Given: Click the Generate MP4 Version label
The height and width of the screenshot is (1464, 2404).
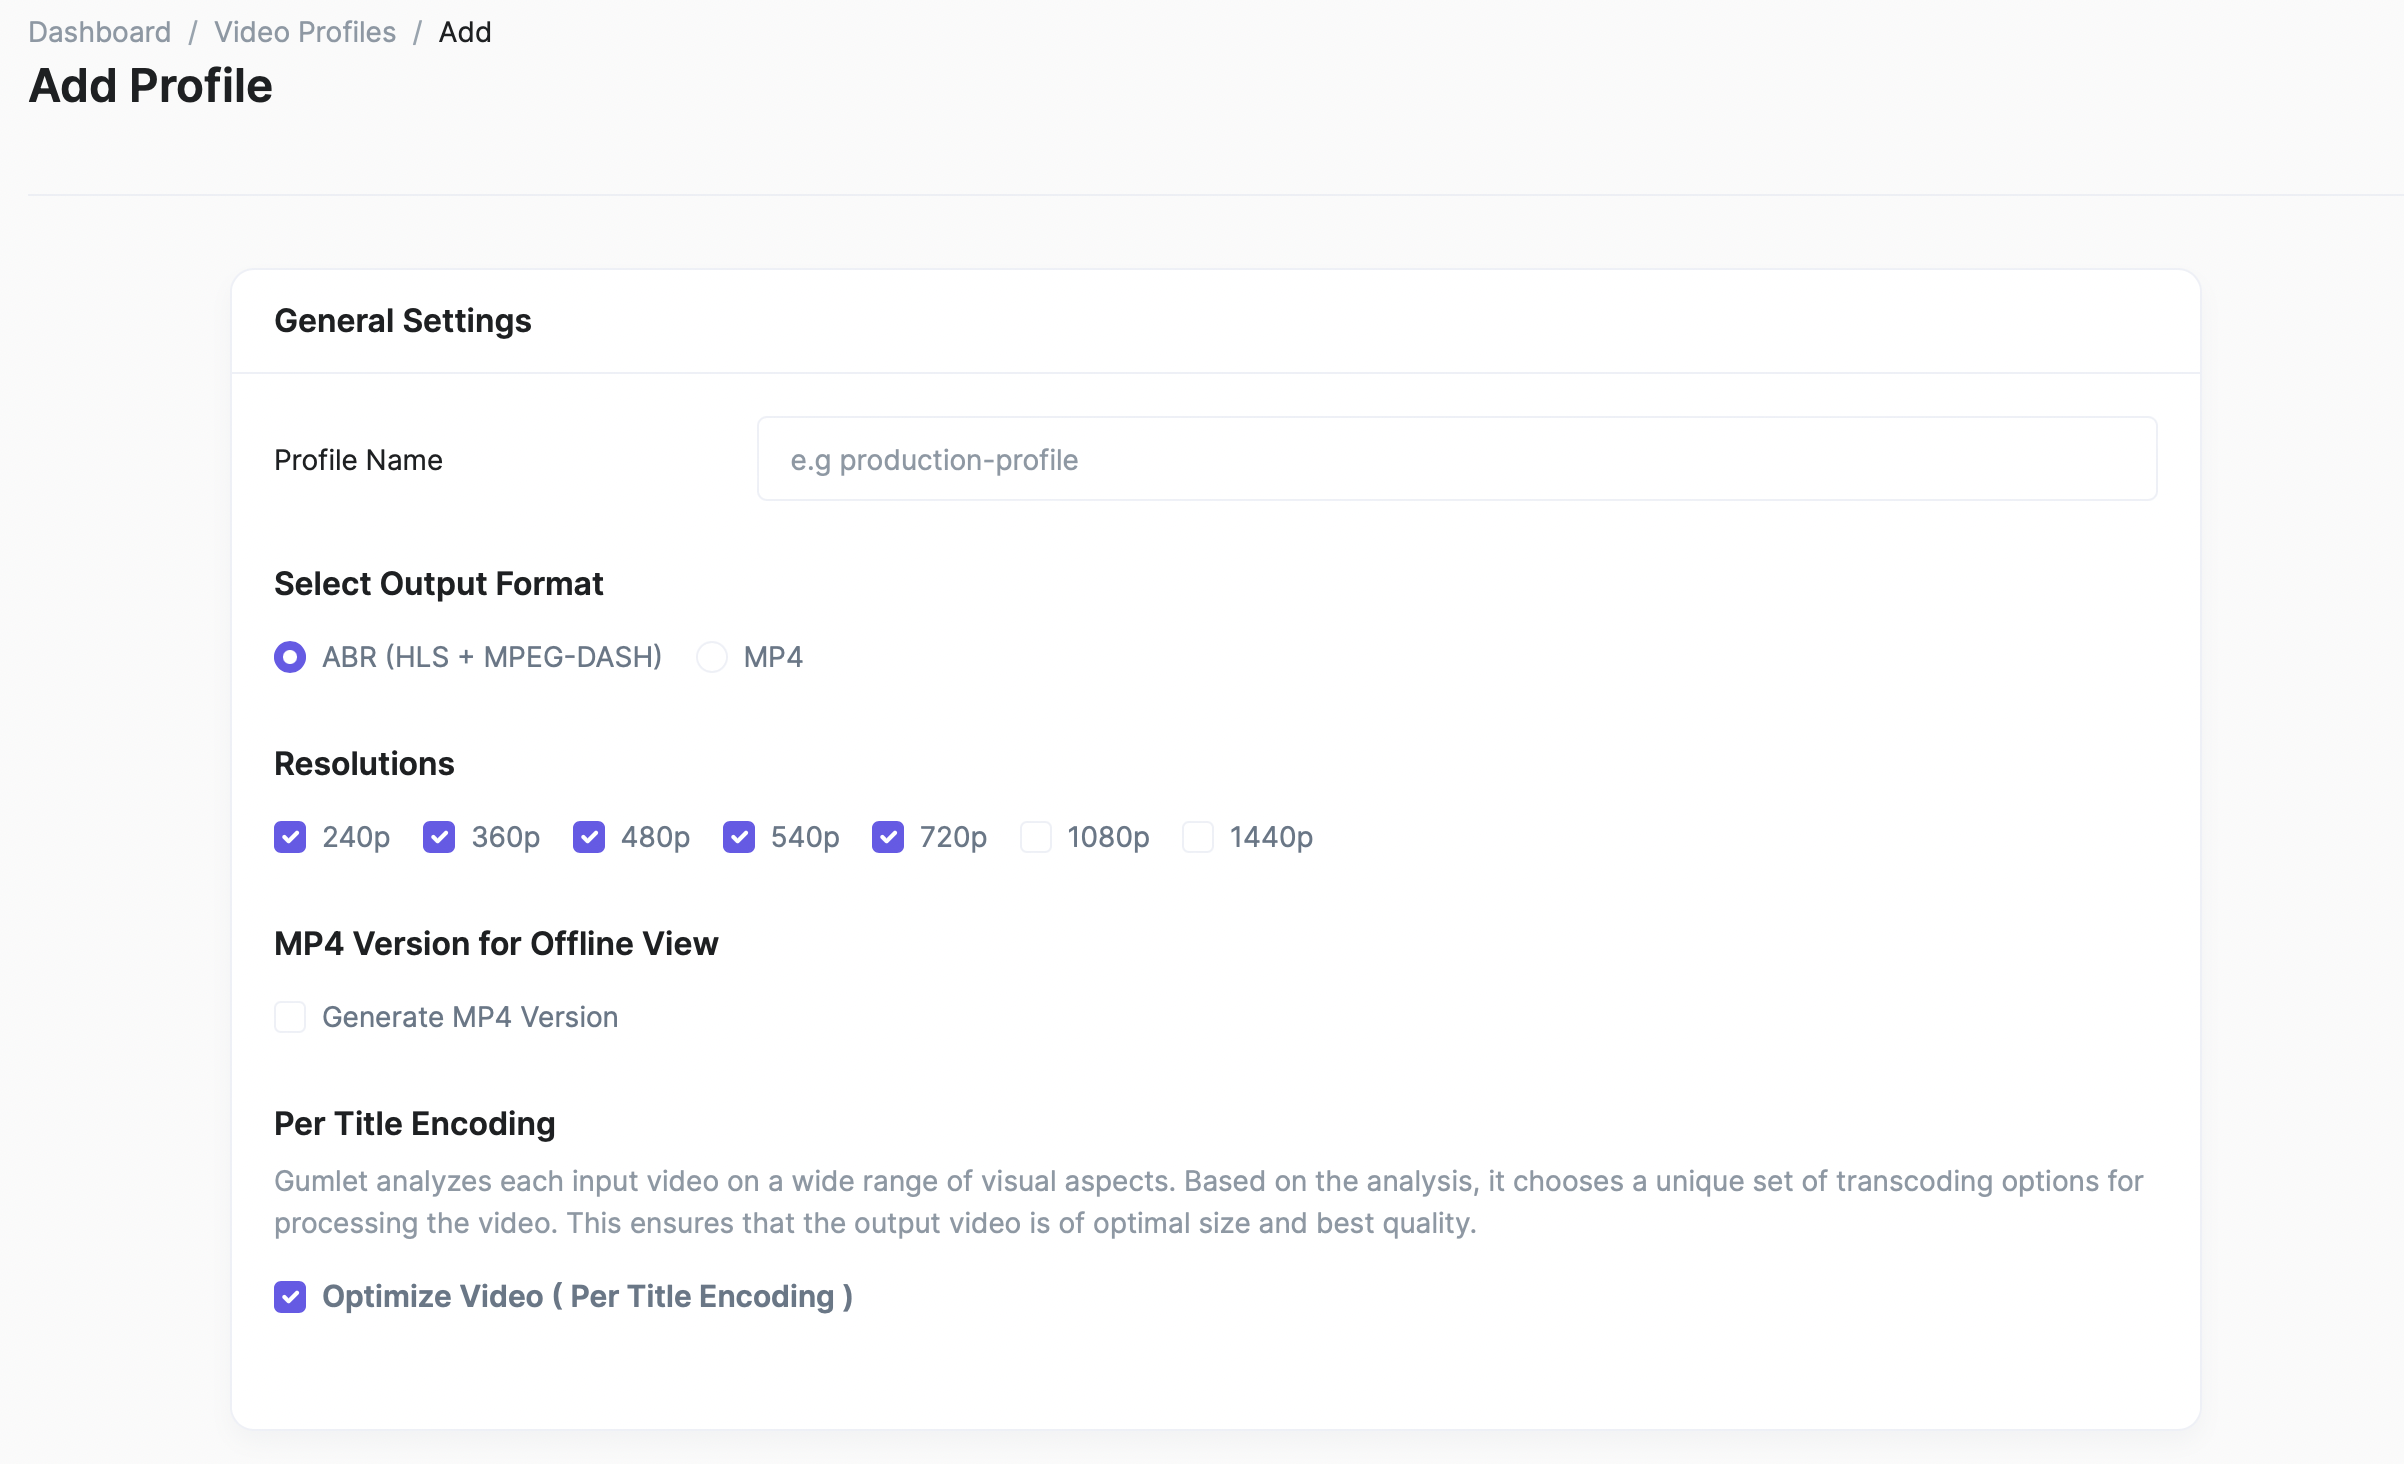Looking at the screenshot, I should [x=470, y=1017].
